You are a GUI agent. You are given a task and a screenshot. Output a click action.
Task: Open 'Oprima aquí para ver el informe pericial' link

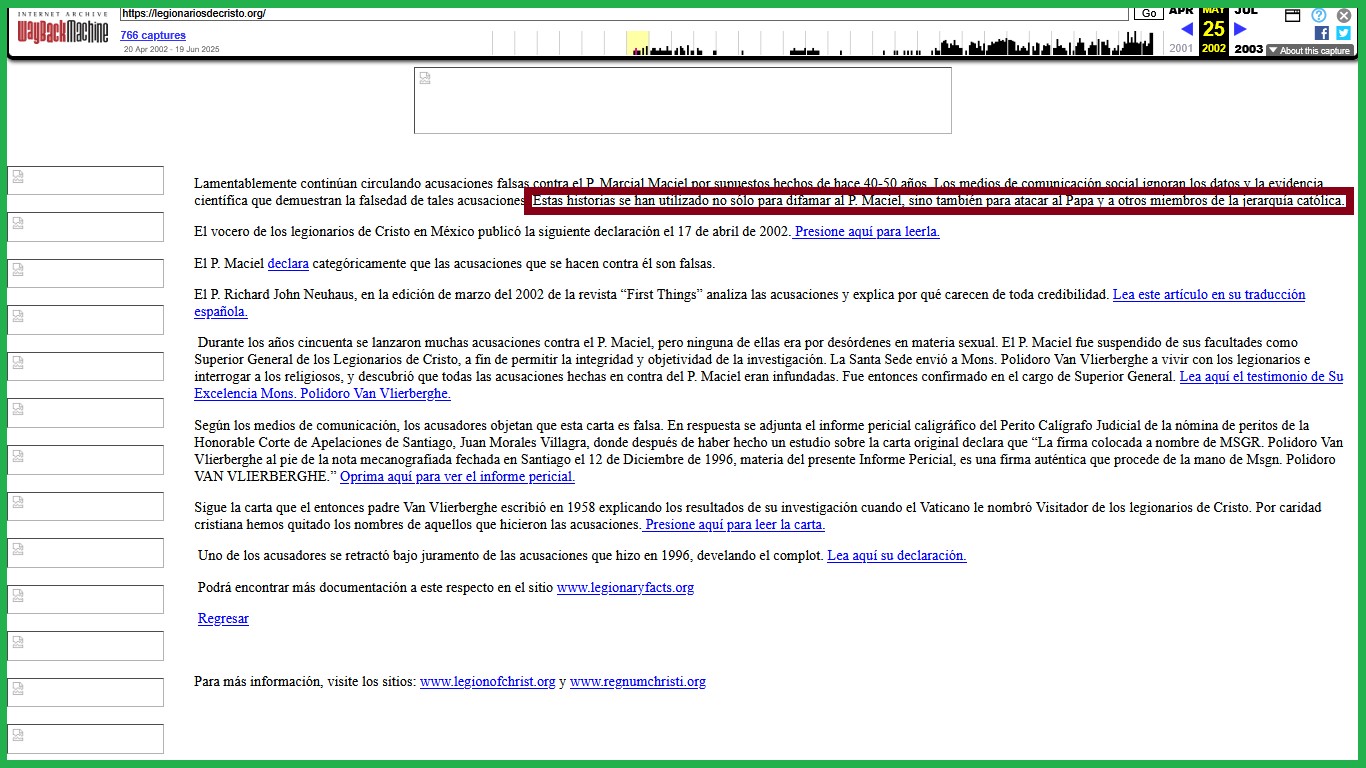tap(457, 477)
